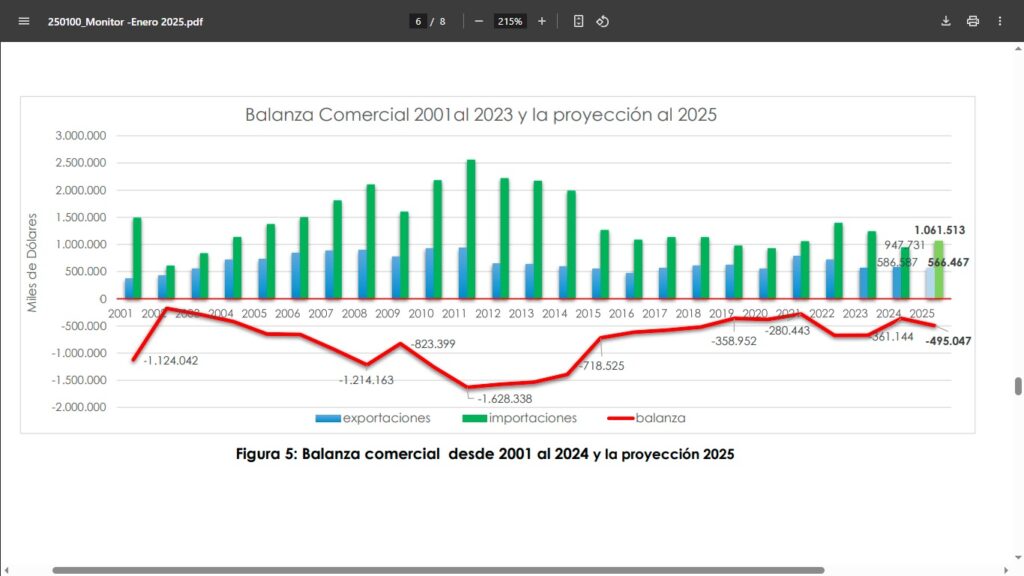Click the zoom in plus button
The image size is (1024, 576).
541,21
